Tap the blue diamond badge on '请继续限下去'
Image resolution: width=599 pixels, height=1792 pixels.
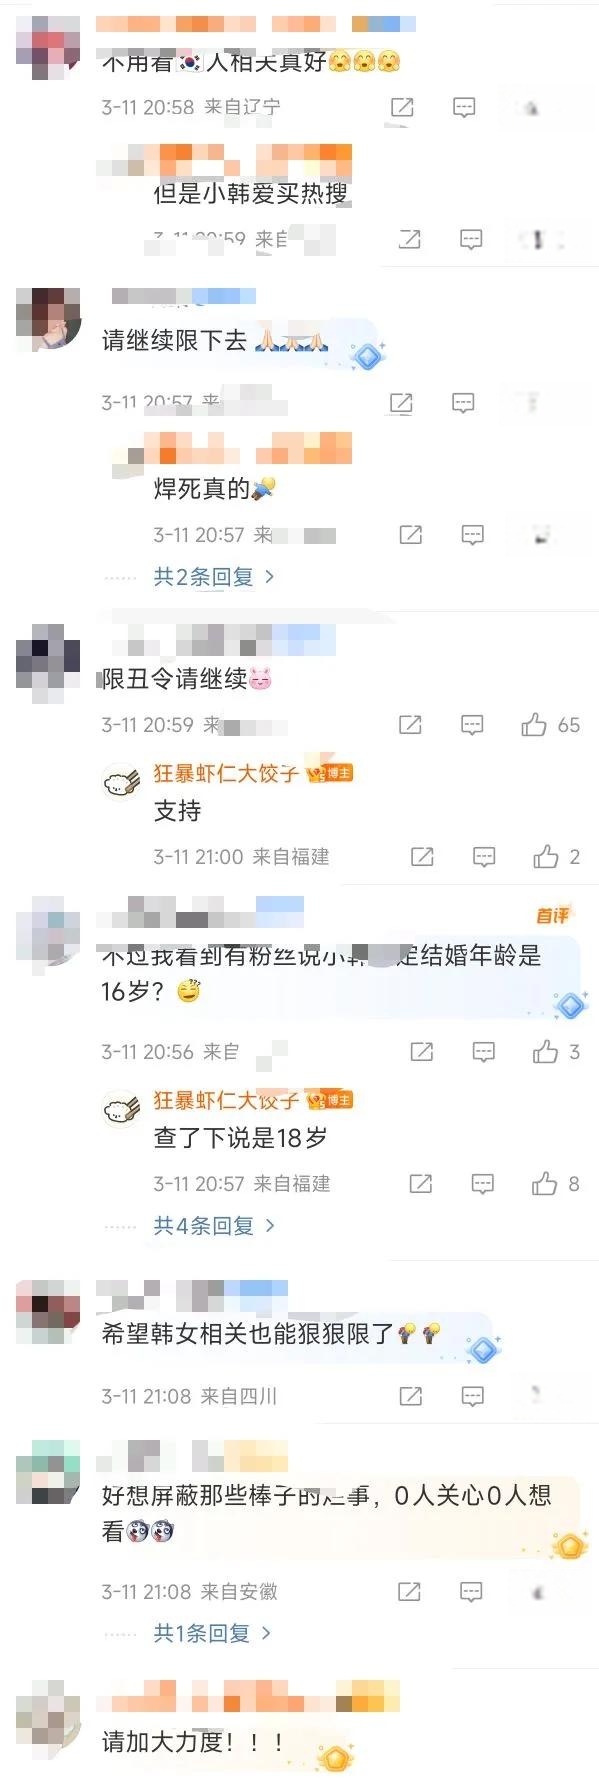[367, 355]
